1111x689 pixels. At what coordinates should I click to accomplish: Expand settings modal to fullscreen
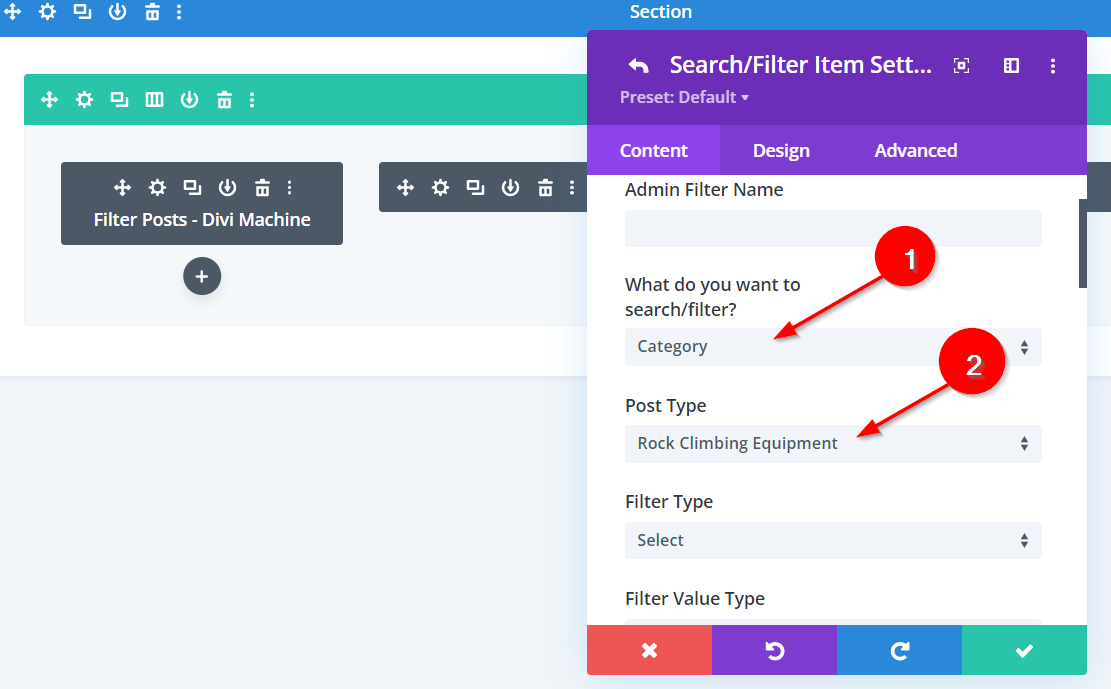pyautogui.click(x=961, y=66)
